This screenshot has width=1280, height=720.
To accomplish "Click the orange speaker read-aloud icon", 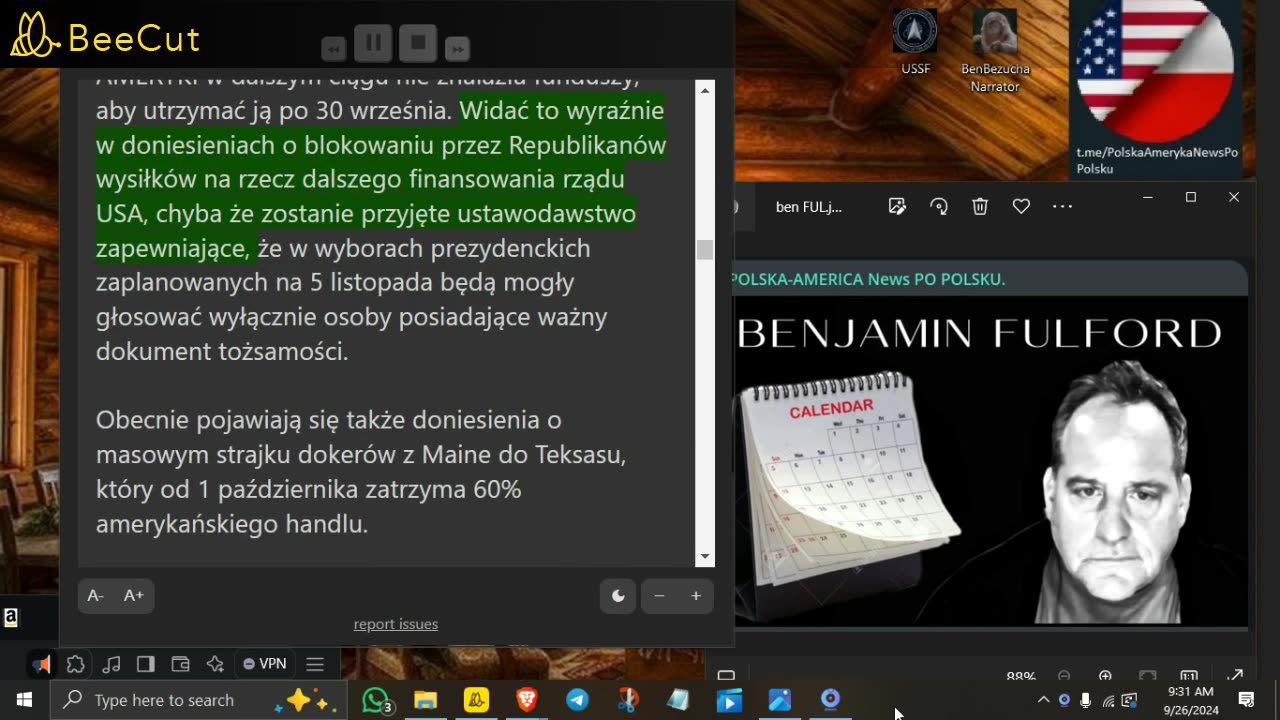I will 41,664.
